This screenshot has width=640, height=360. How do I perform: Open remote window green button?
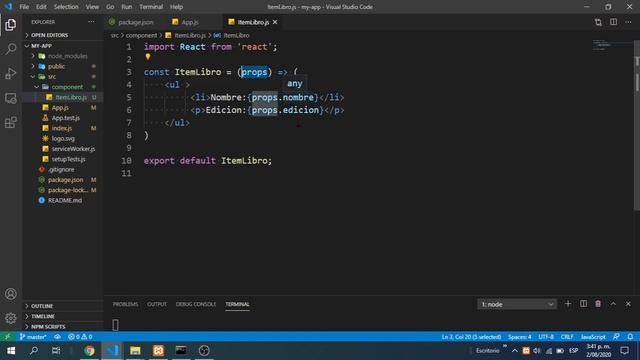tap(7, 337)
